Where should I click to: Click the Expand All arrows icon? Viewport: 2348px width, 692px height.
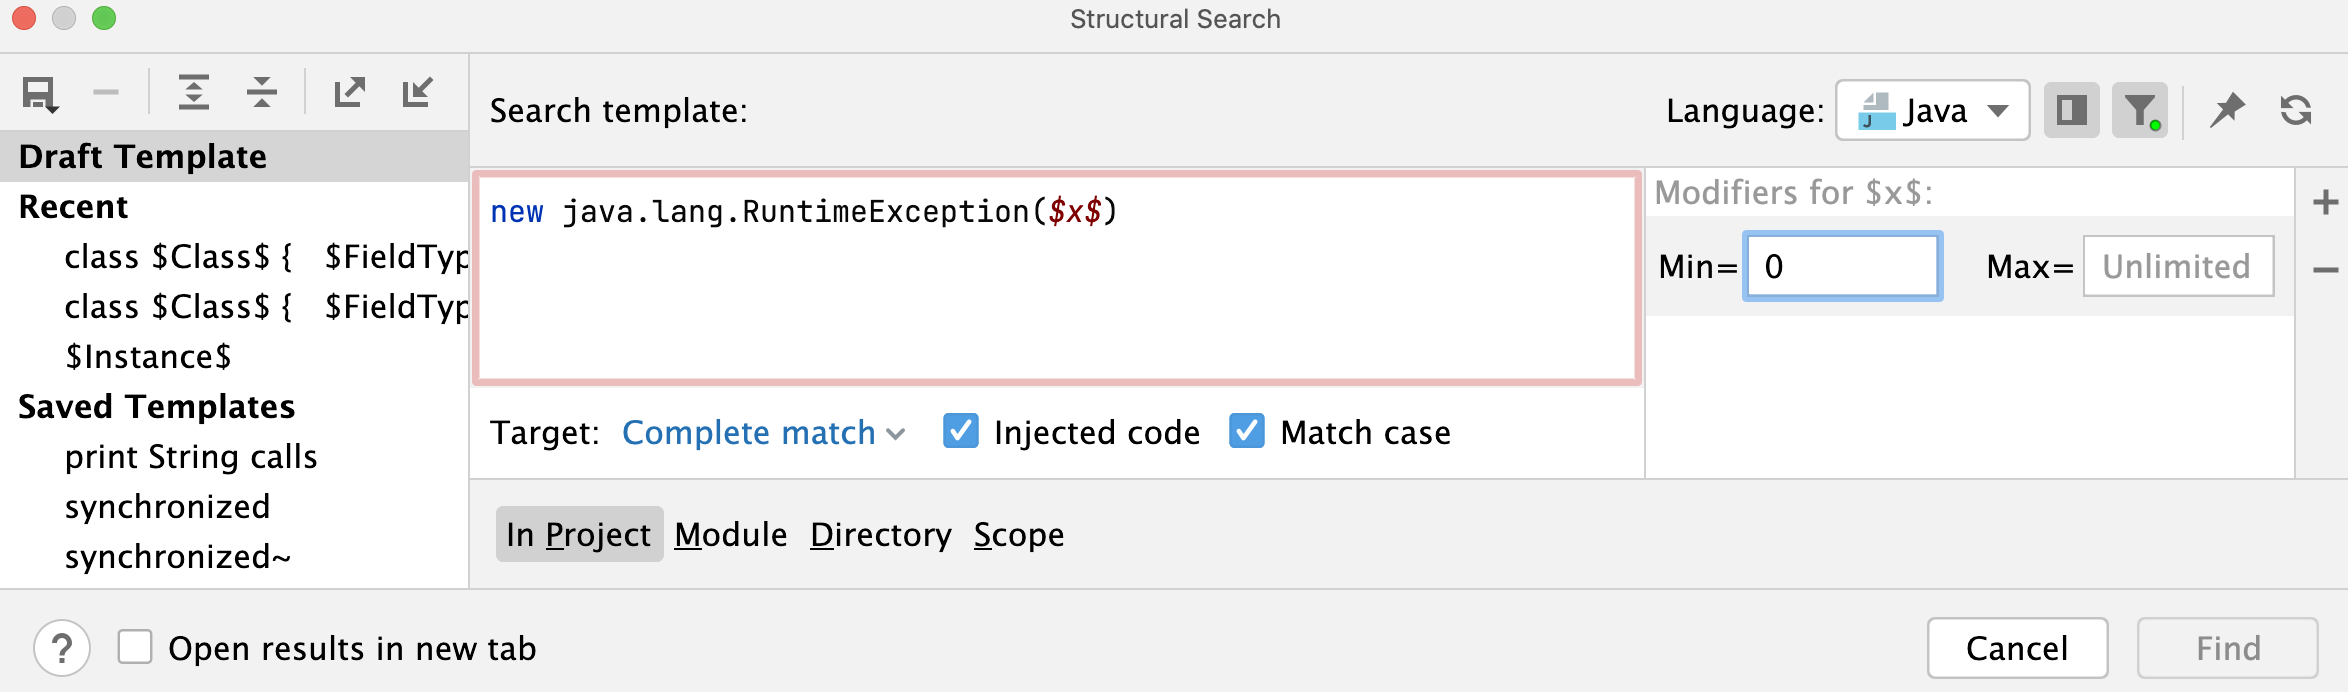(x=195, y=92)
